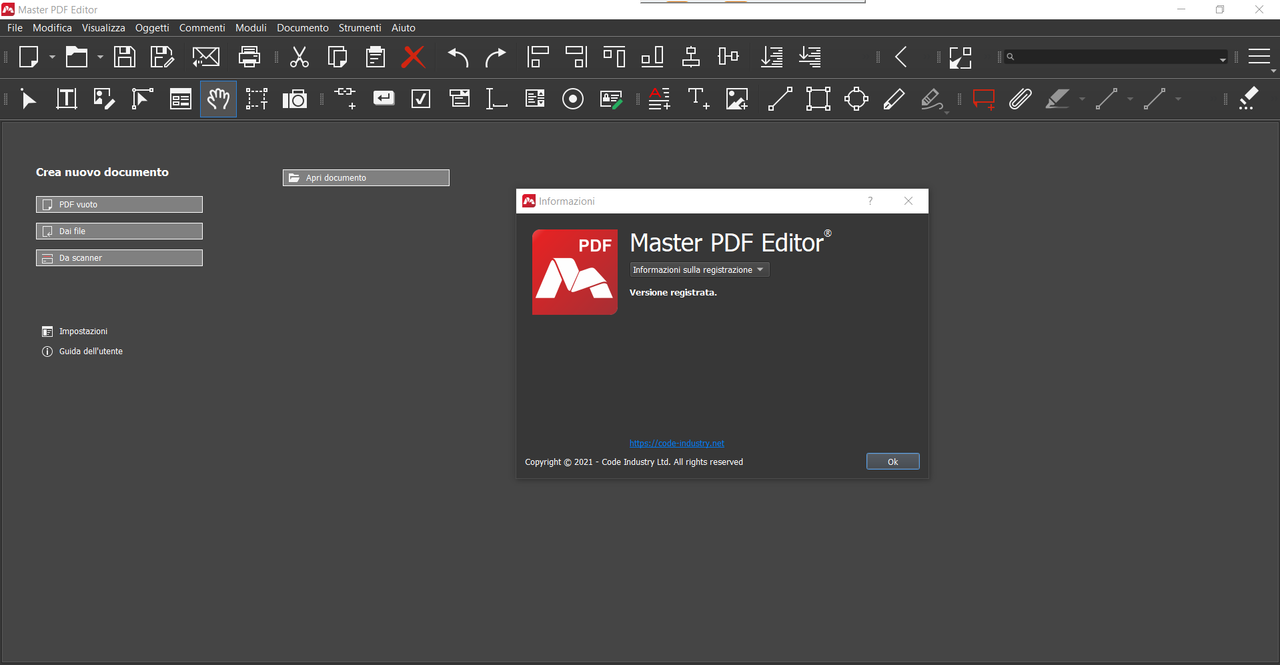Click the red X Delete icon
This screenshot has width=1280, height=665.
(x=413, y=57)
